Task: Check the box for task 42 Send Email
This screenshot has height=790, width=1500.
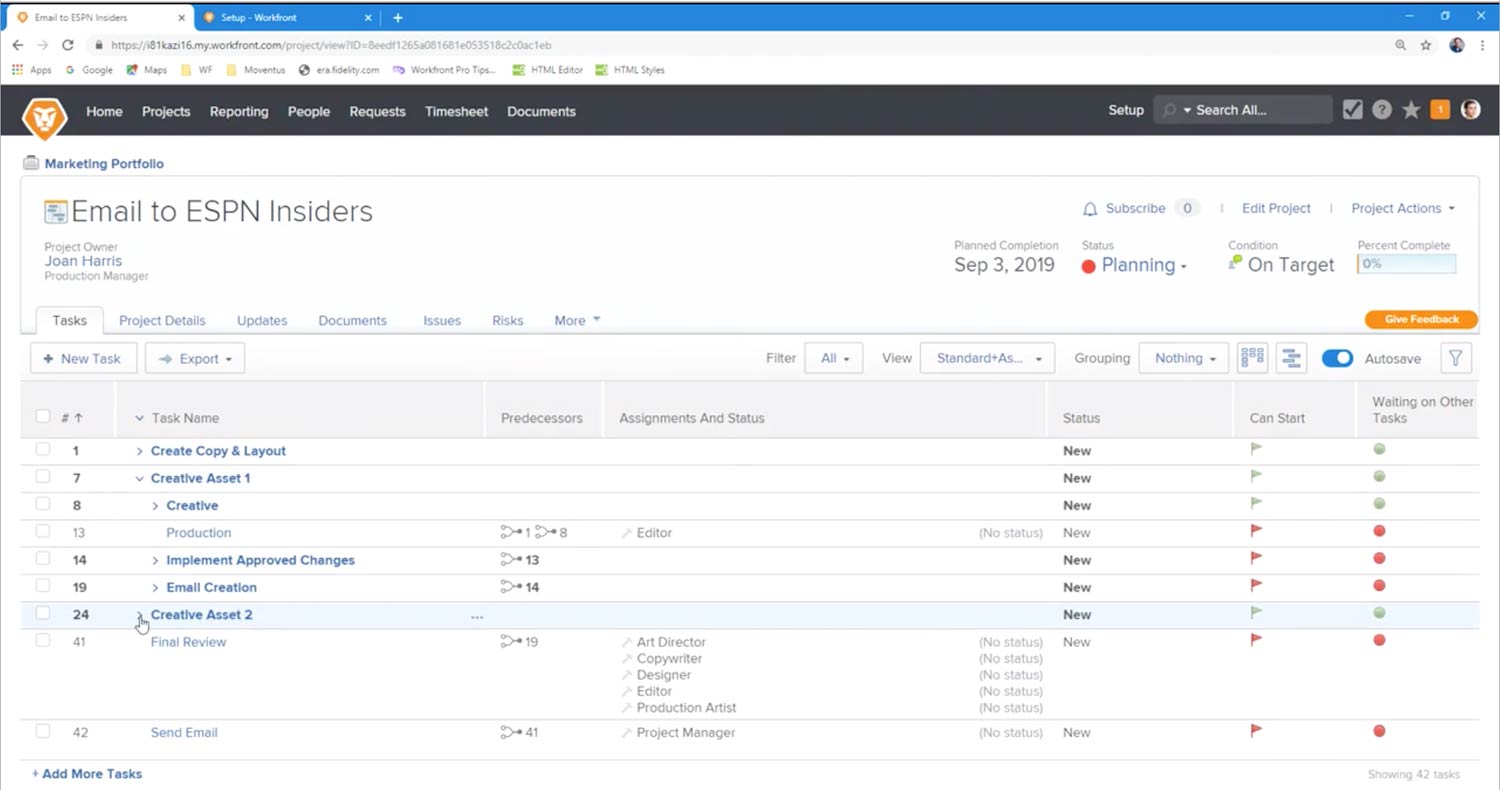Action: [42, 732]
